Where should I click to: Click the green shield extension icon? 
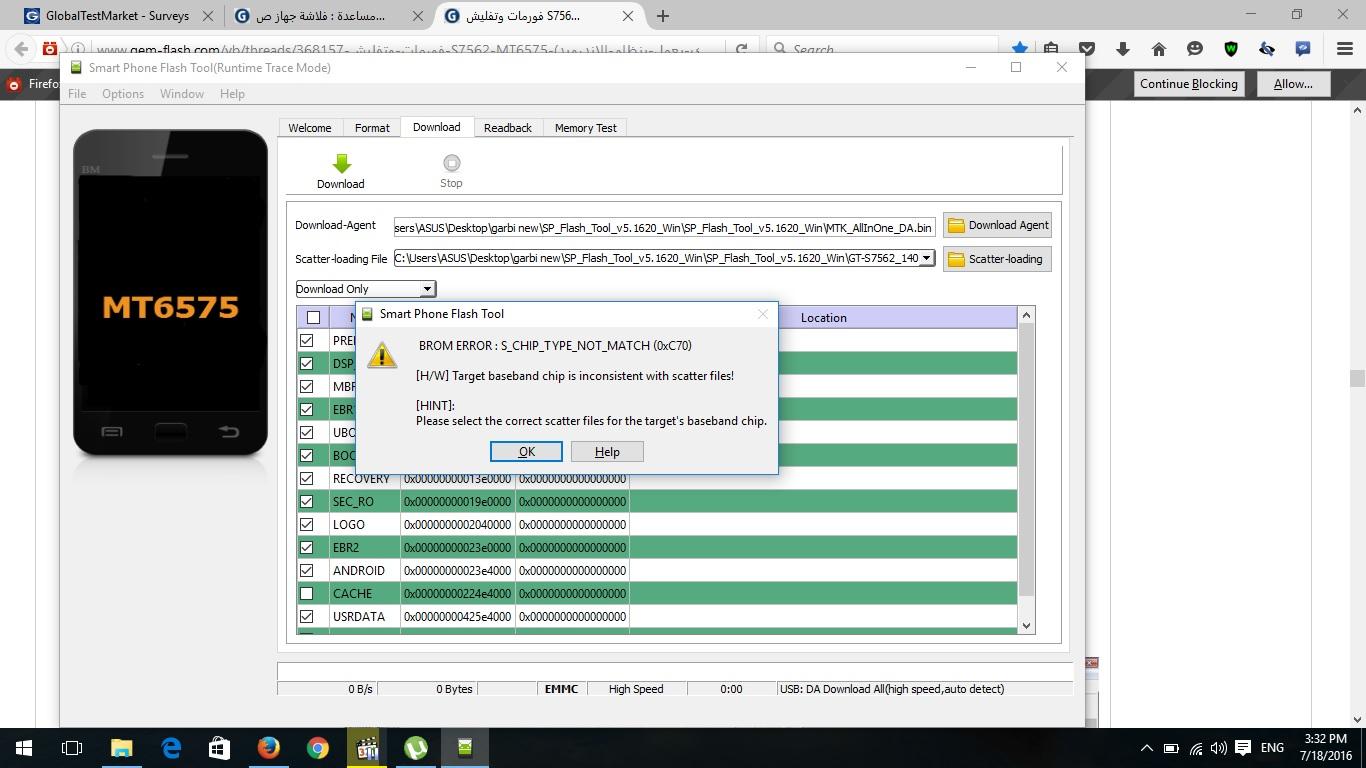(x=1231, y=49)
